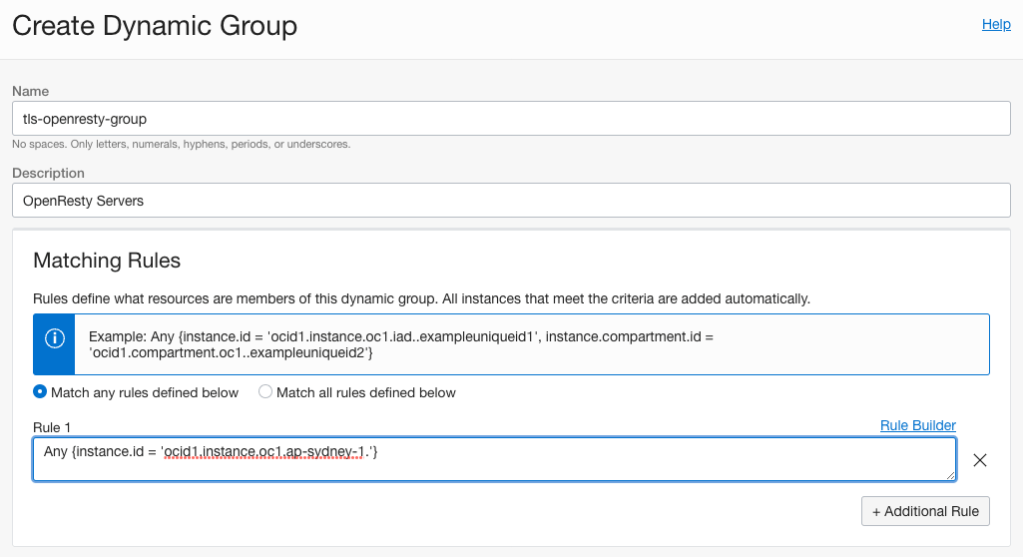Select the Match all rules radio button
1023x557 pixels.
click(265, 392)
